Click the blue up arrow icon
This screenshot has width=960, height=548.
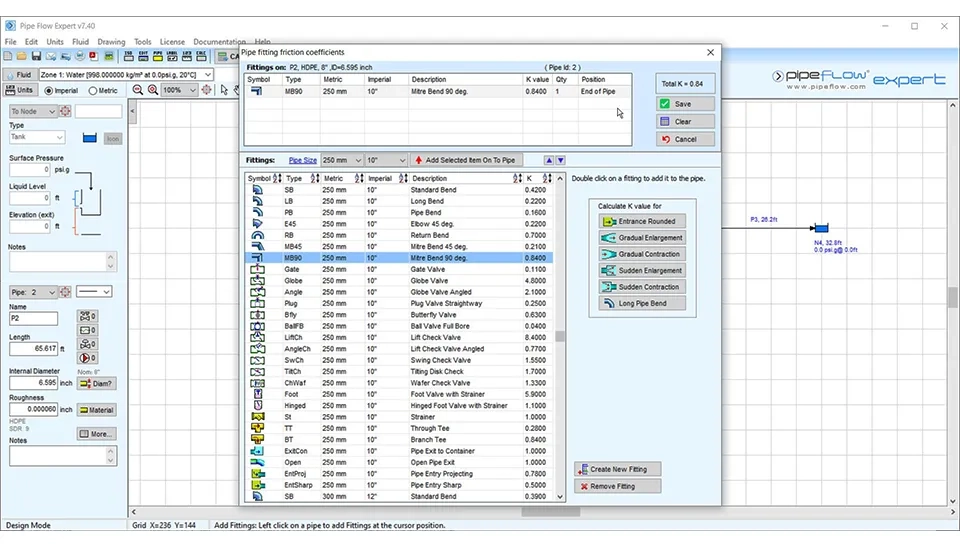point(548,160)
